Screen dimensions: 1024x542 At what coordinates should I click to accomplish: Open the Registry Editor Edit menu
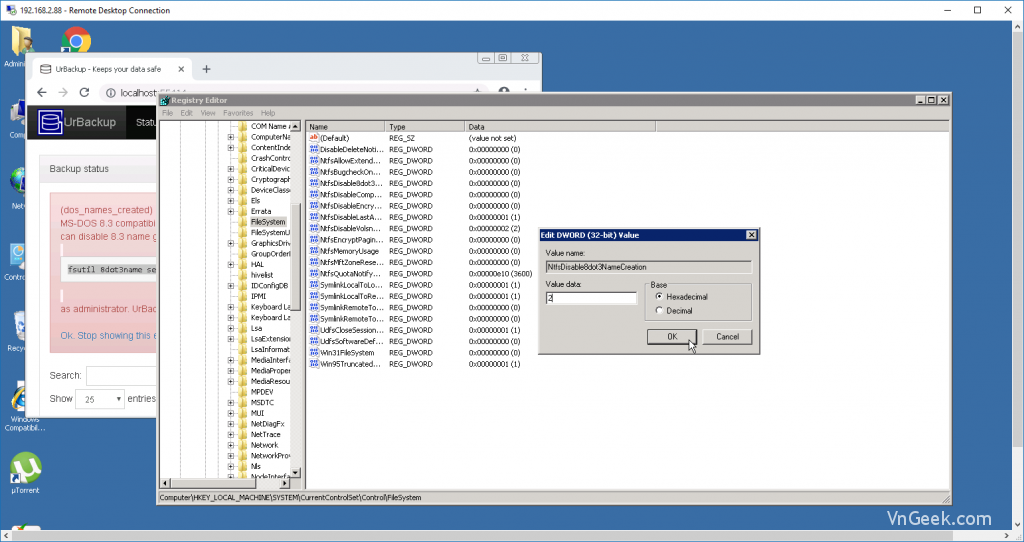tap(187, 113)
